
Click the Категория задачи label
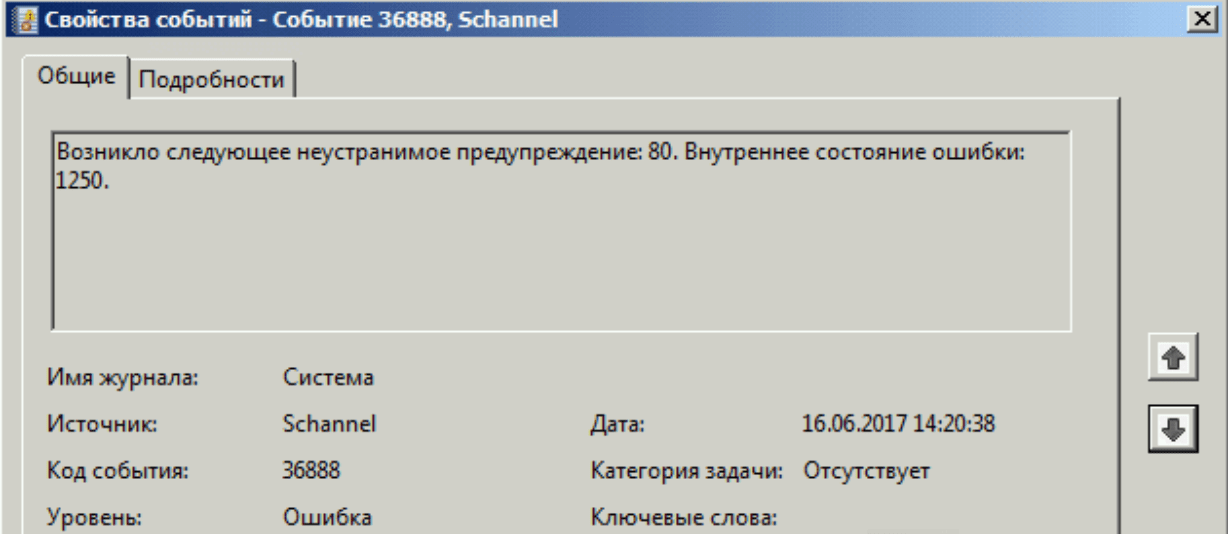pyautogui.click(x=686, y=470)
